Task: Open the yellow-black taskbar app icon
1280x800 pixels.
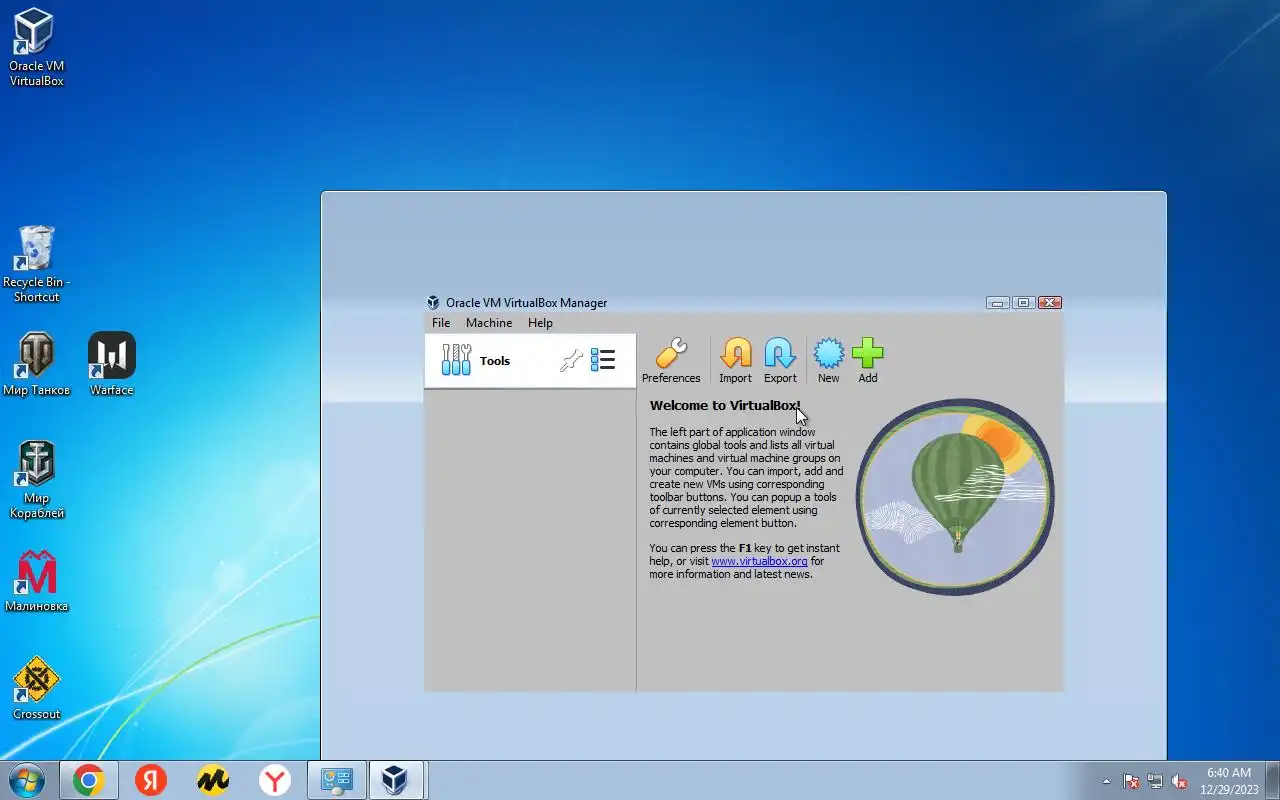Action: coord(213,780)
